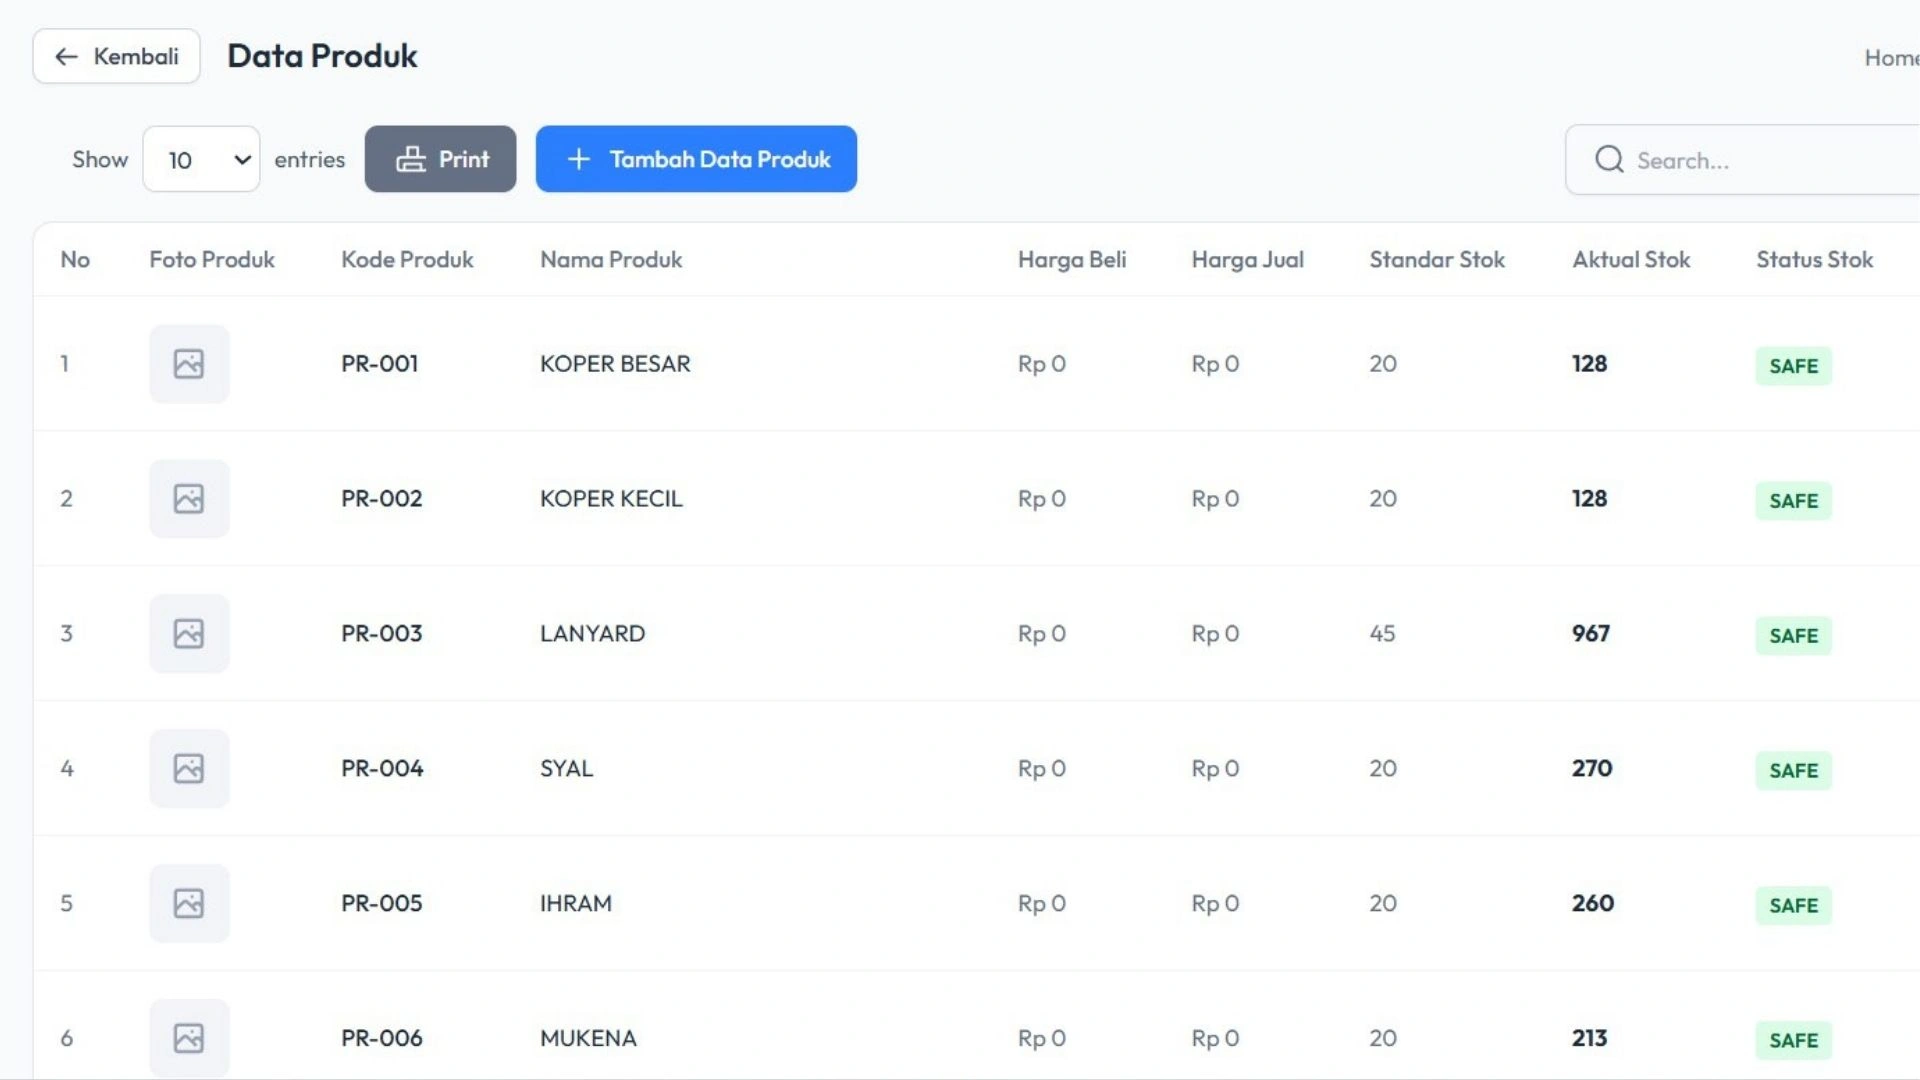Click the back arrow icon beside Kembali
Viewport: 1920px width, 1080px height.
[x=66, y=57]
